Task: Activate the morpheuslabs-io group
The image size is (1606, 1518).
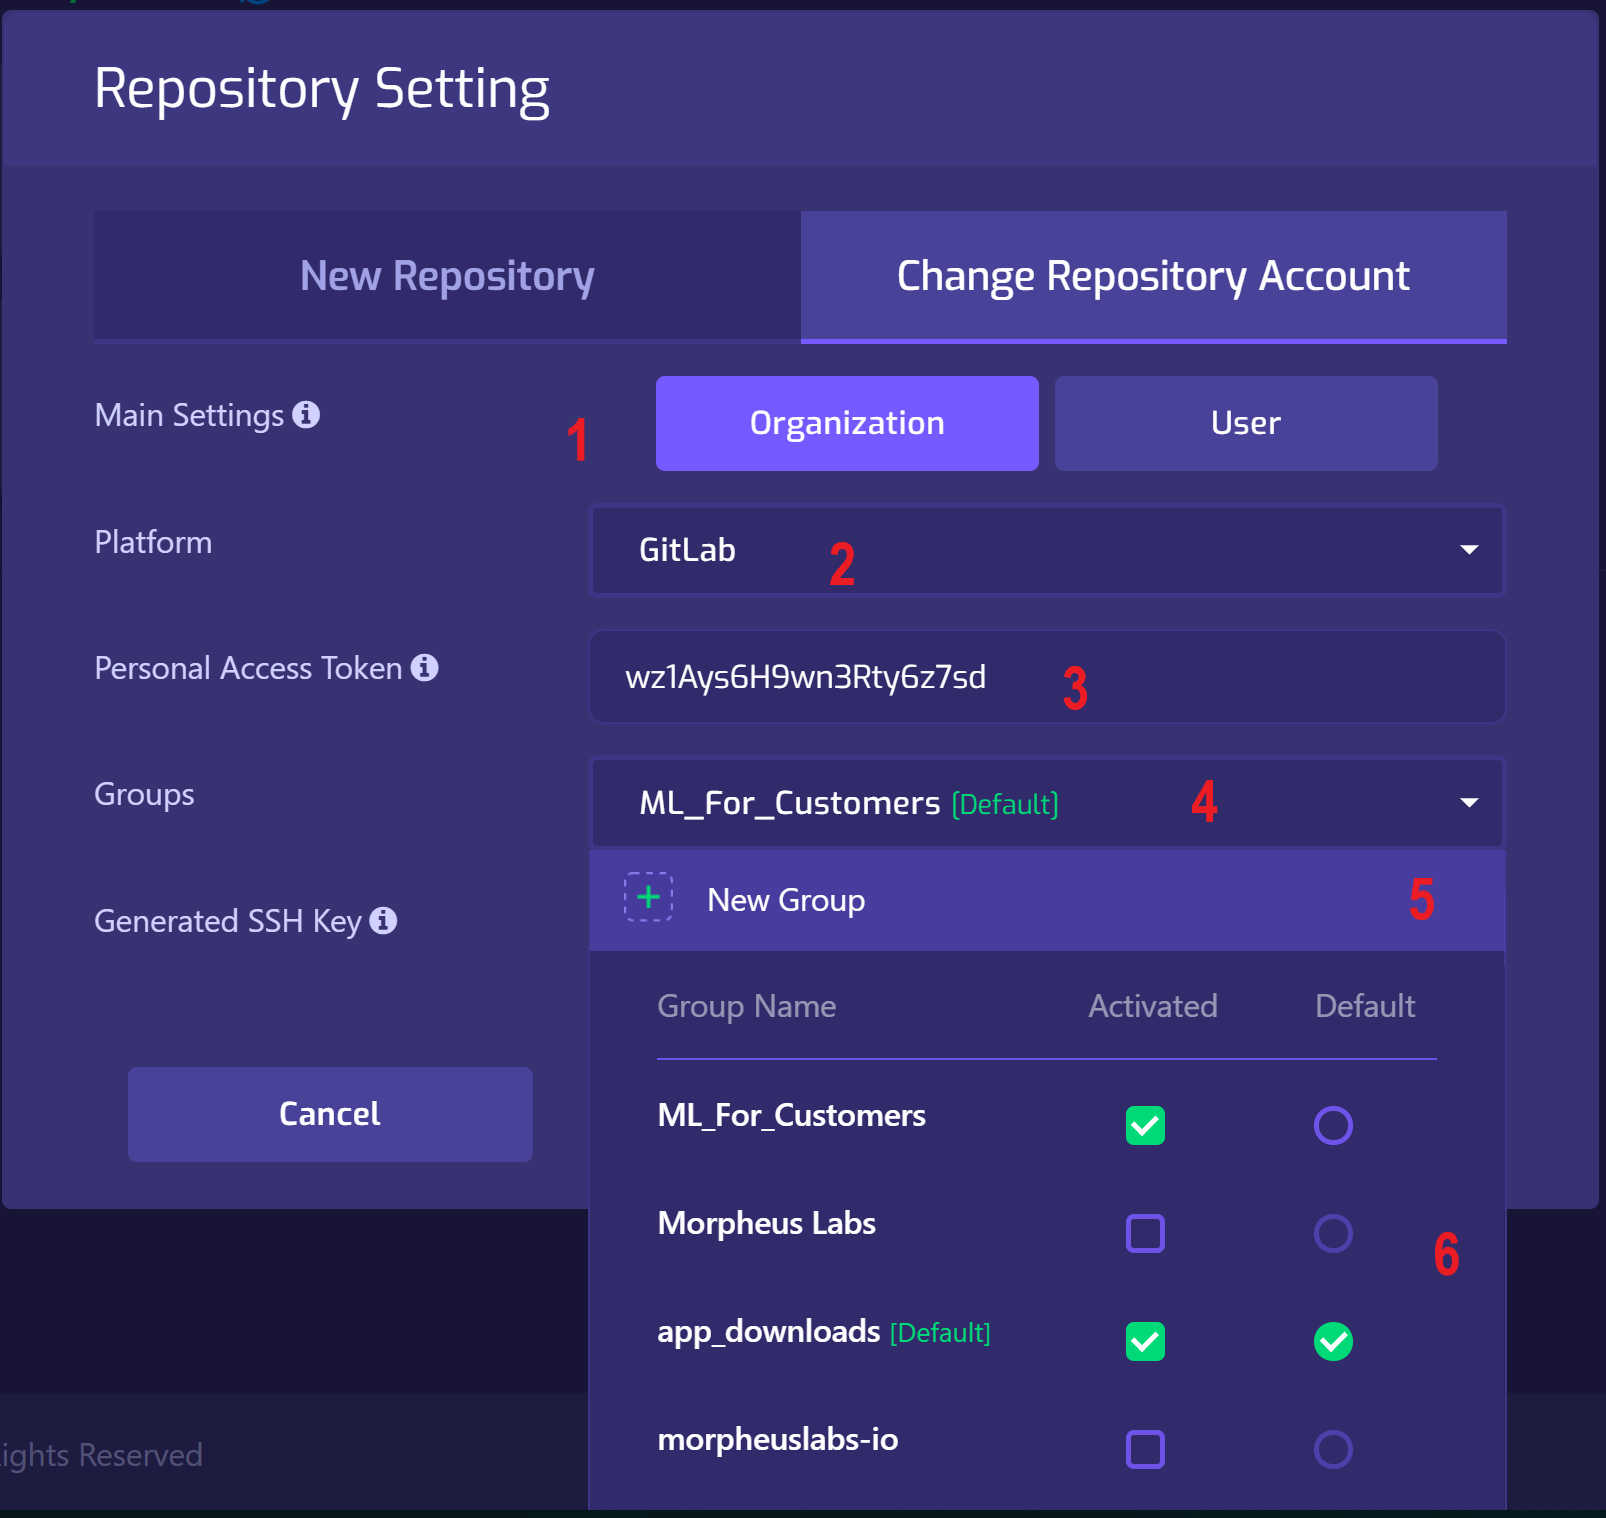Action: tap(1145, 1450)
